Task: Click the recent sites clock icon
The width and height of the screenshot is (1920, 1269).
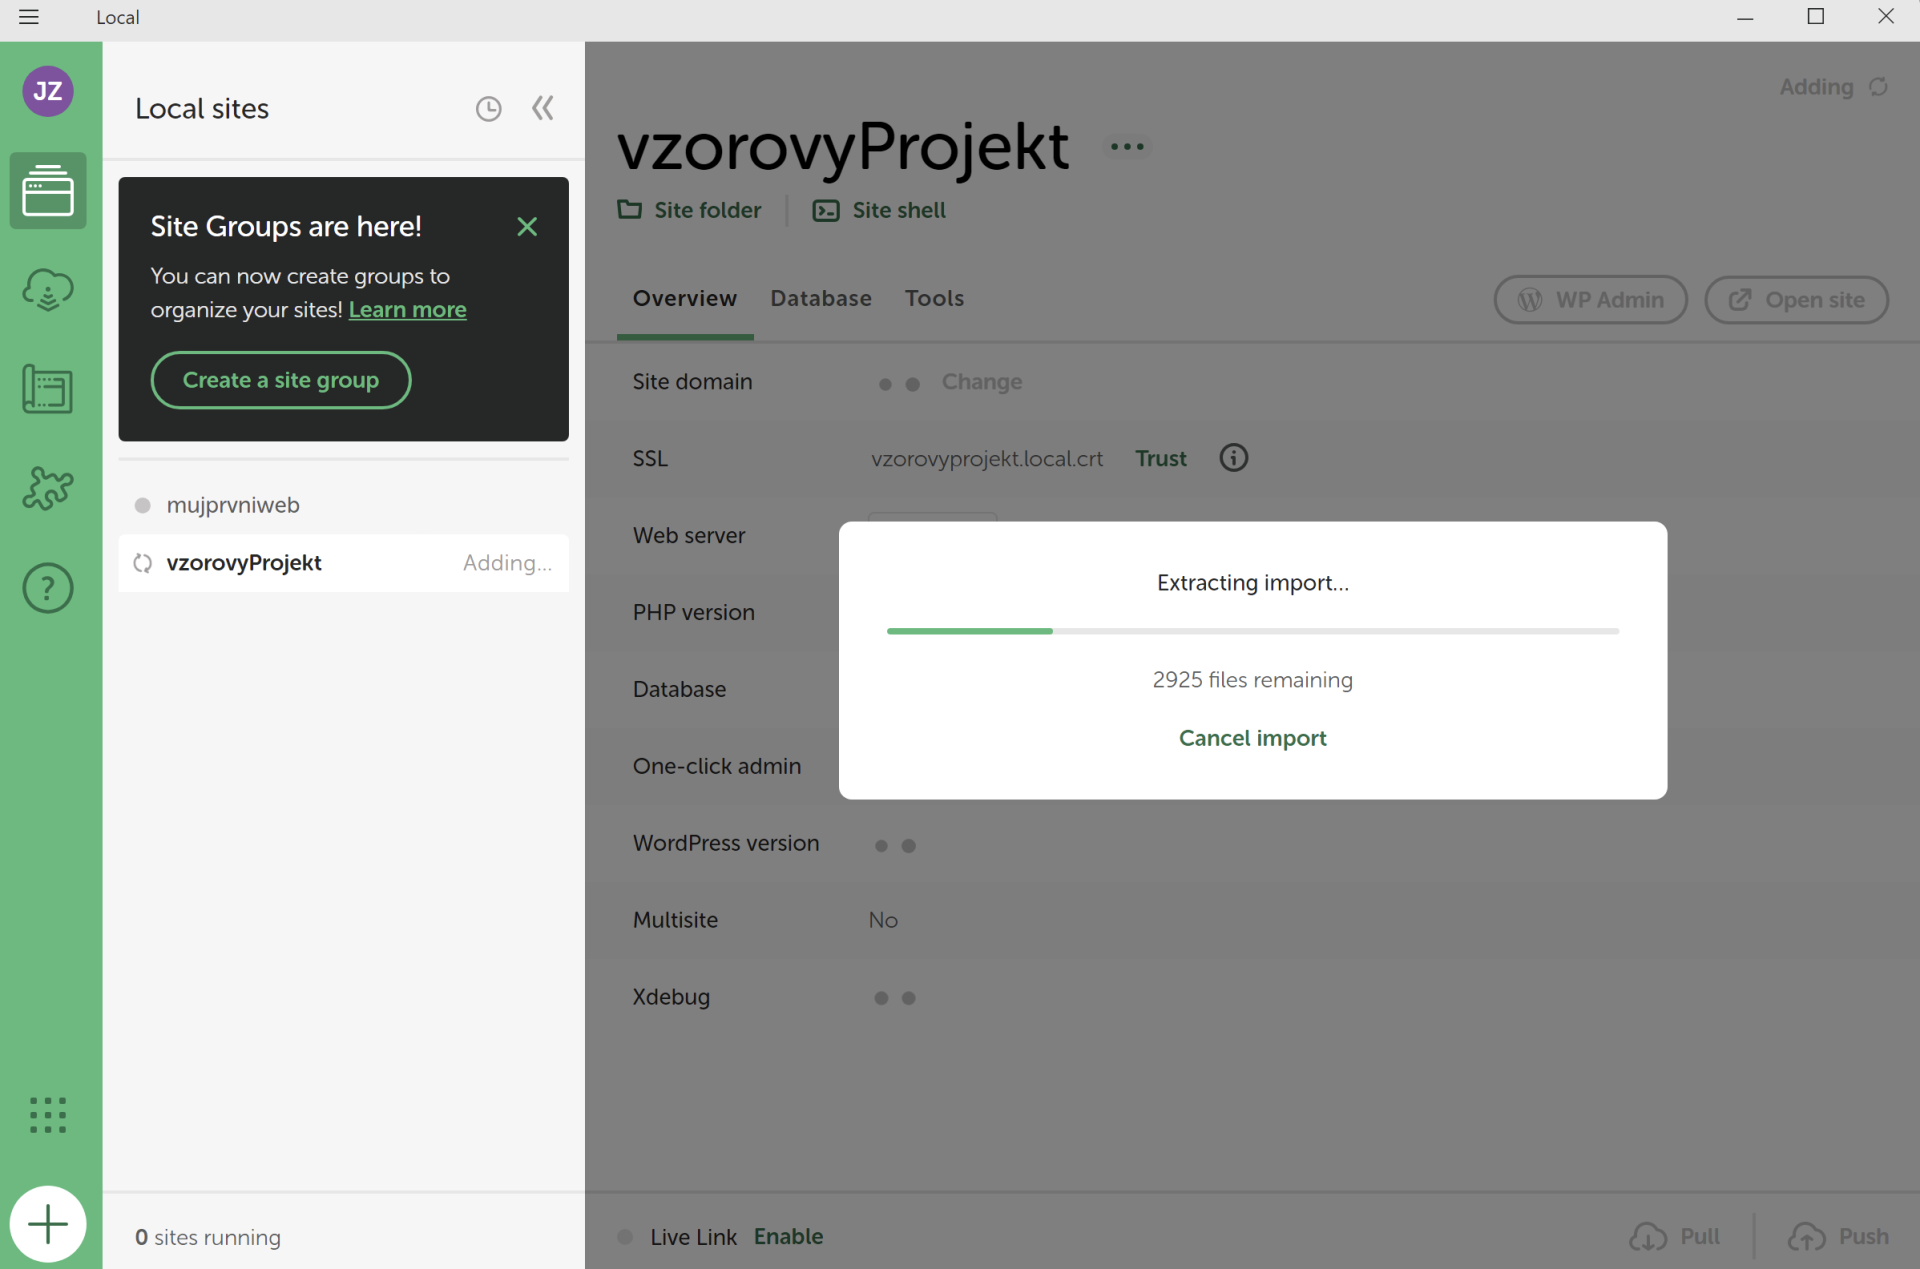Action: [x=489, y=108]
